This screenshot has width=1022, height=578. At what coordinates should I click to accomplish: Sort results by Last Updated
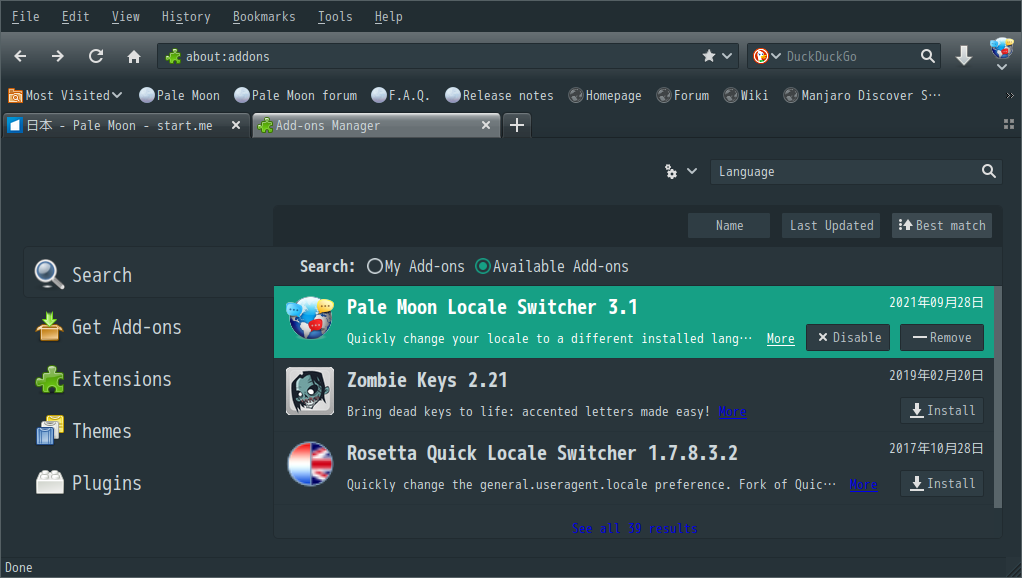pyautogui.click(x=831, y=225)
